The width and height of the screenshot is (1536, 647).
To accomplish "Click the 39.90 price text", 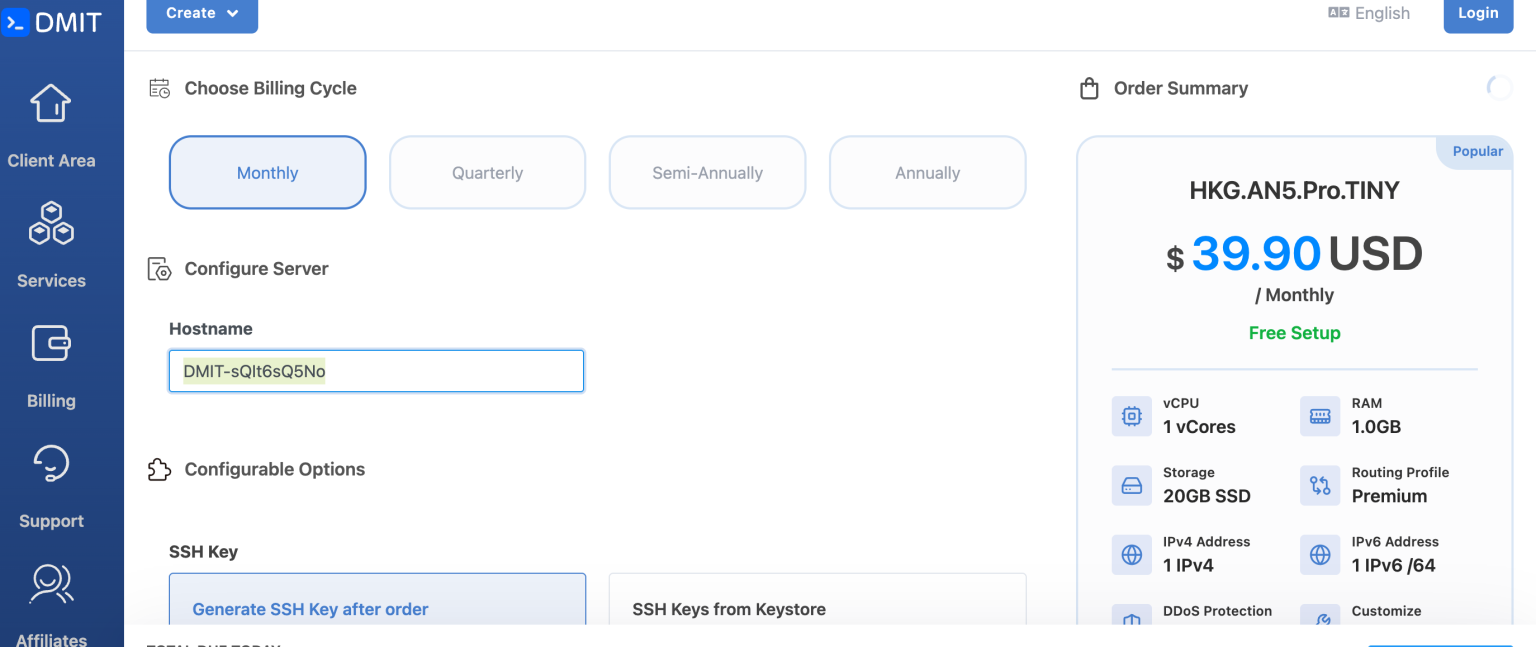I will pos(1256,254).
